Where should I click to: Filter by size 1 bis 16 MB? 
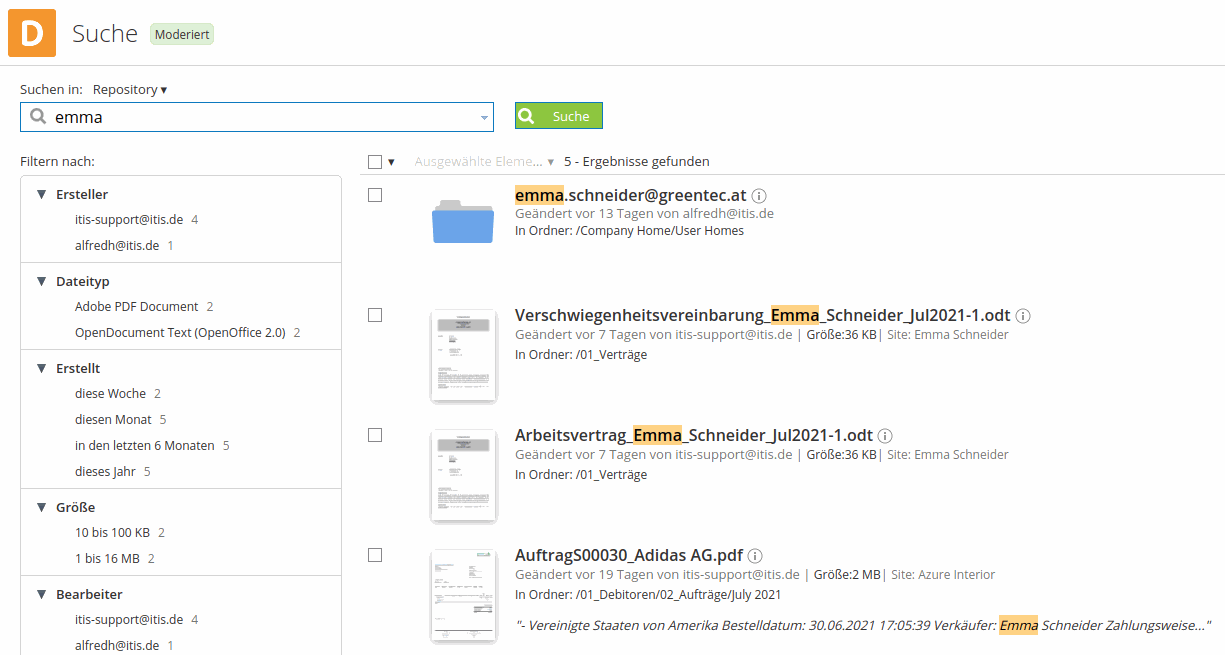click(107, 559)
